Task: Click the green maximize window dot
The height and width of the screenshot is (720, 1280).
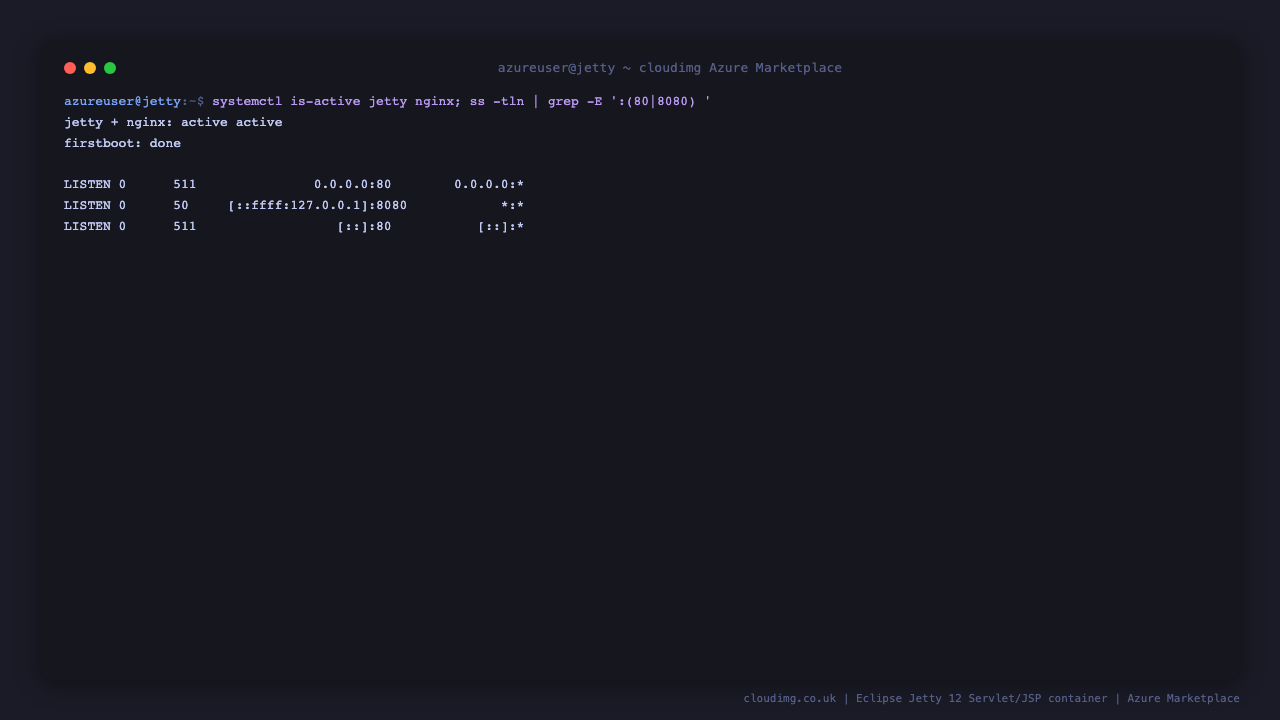Action: pyautogui.click(x=110, y=68)
